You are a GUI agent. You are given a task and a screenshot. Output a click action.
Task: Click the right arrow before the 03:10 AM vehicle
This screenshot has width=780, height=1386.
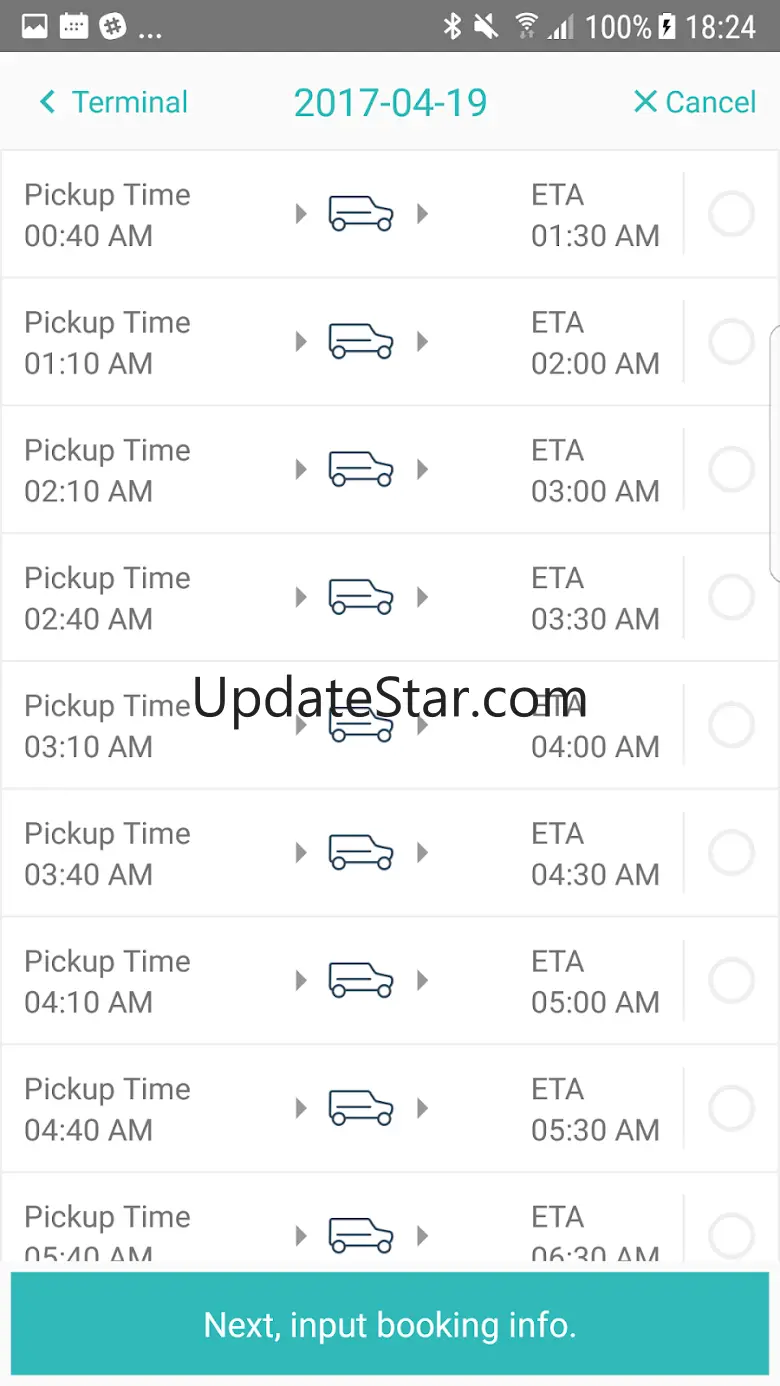coord(301,725)
